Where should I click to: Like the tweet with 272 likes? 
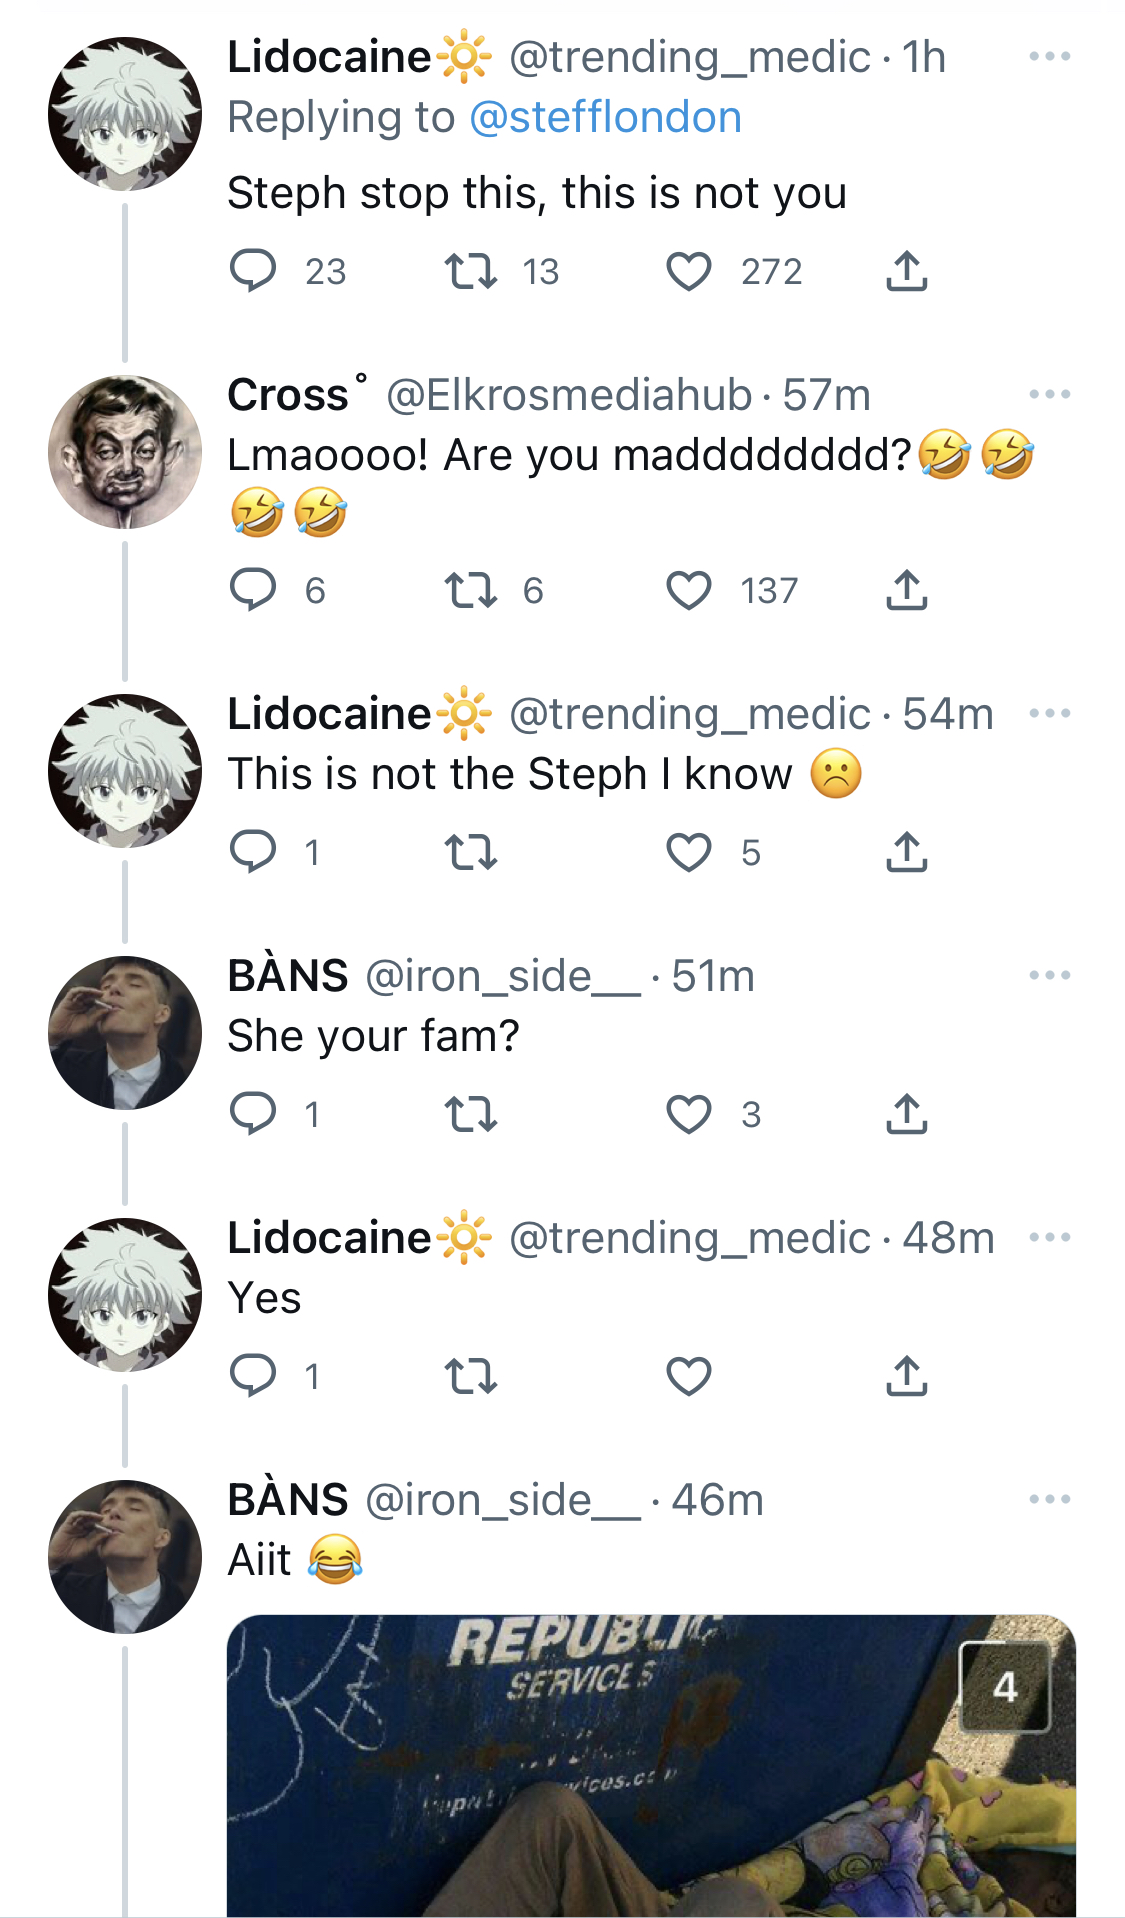click(689, 271)
